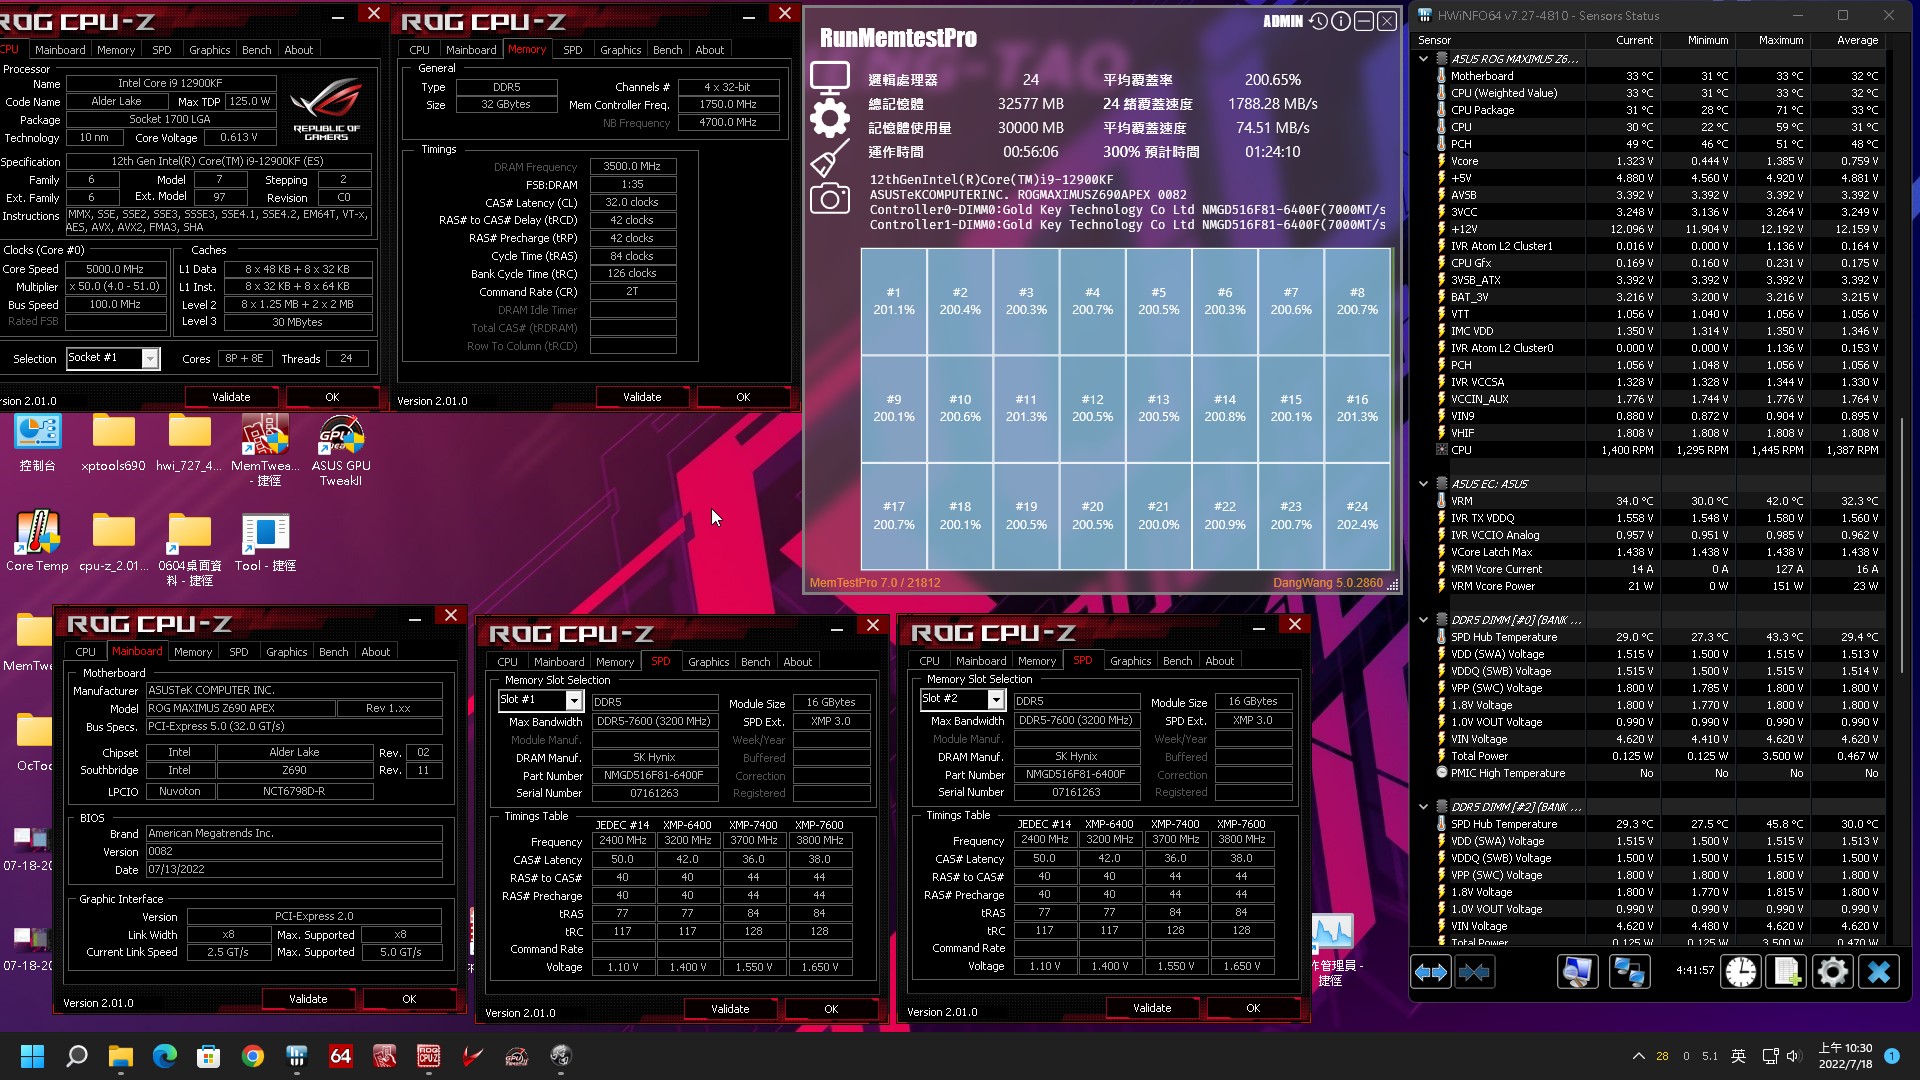Click Google Chrome in taskbar
This screenshot has width=1920, height=1080.
(253, 1056)
